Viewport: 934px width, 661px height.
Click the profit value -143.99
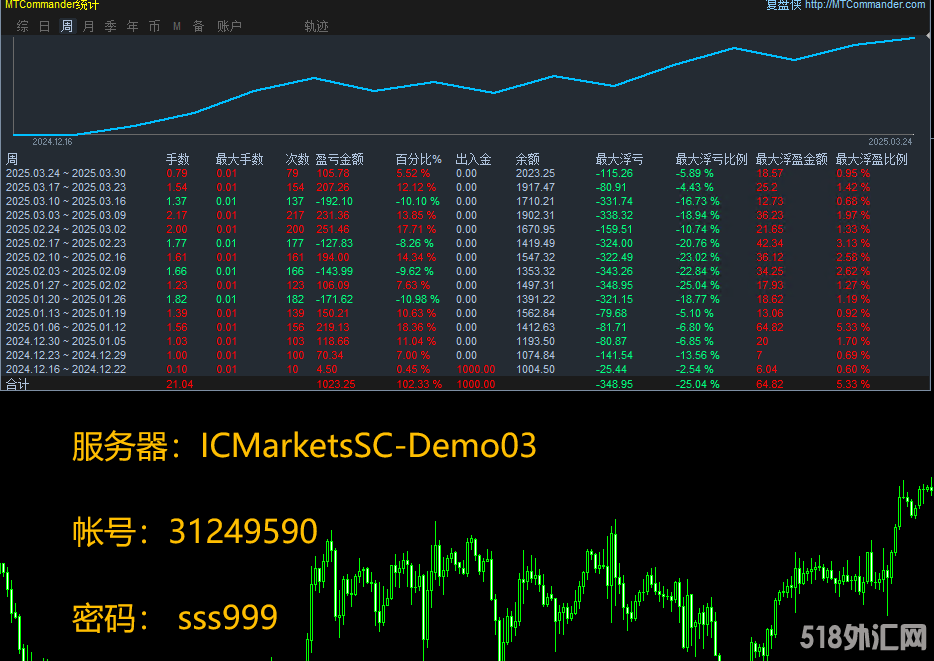334,271
